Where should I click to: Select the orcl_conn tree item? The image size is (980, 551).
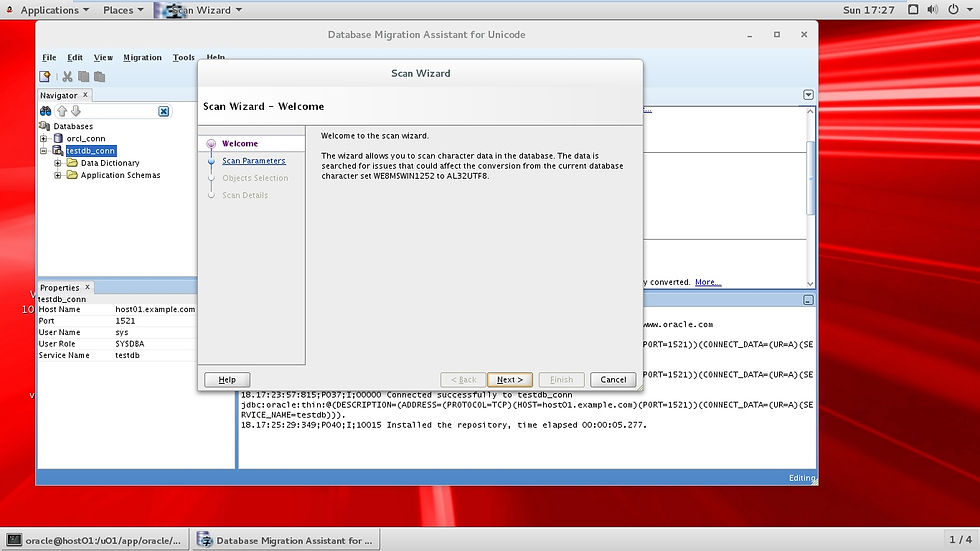tap(86, 138)
